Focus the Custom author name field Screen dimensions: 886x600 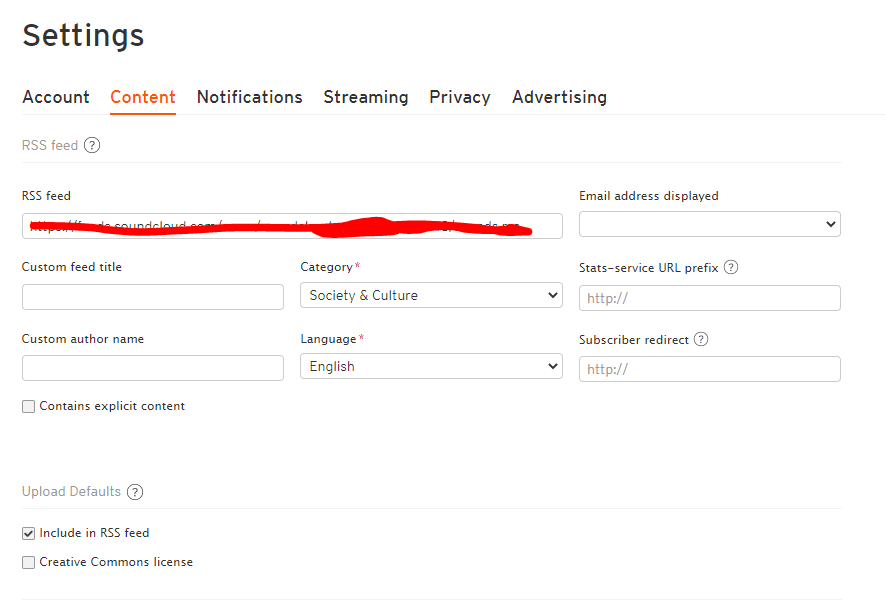(152, 368)
